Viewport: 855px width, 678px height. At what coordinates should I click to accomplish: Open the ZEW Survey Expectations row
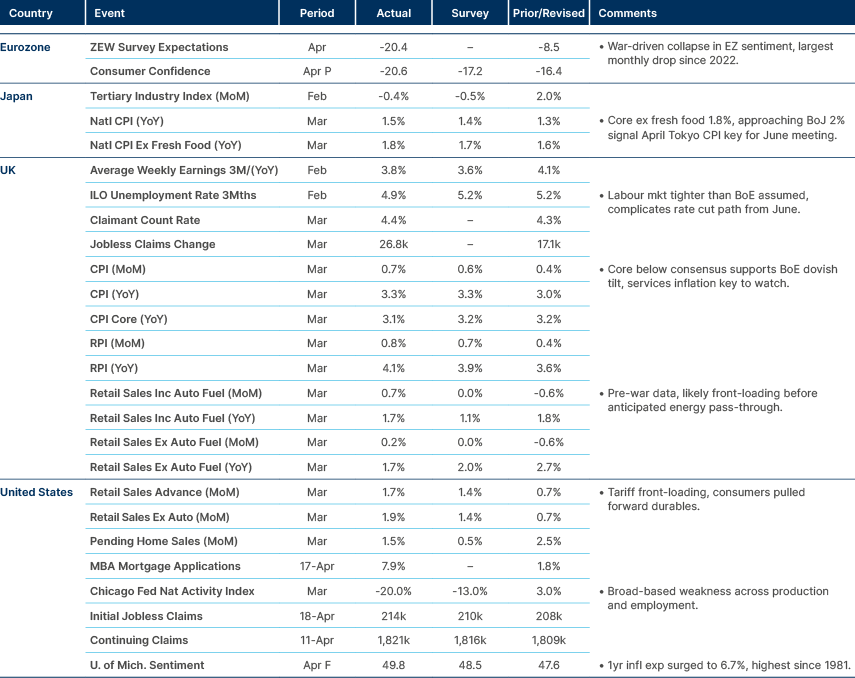[x=160, y=46]
